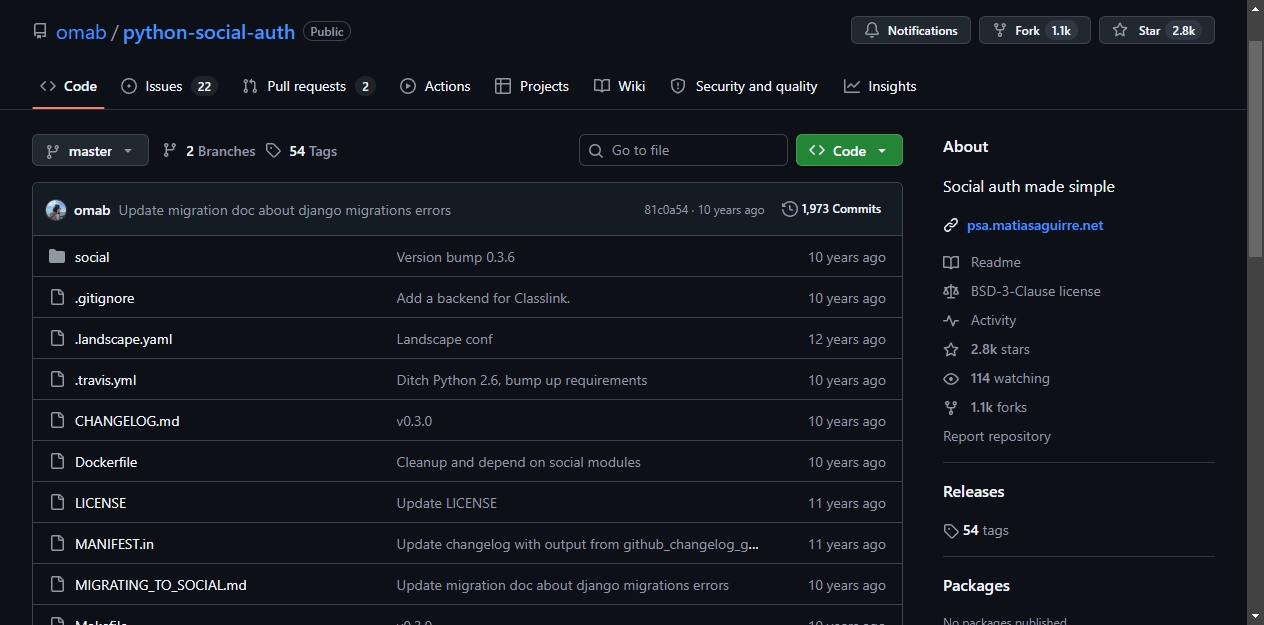Click the file icon beside MANIFEST.in
1264x625 pixels.
pyautogui.click(x=57, y=544)
